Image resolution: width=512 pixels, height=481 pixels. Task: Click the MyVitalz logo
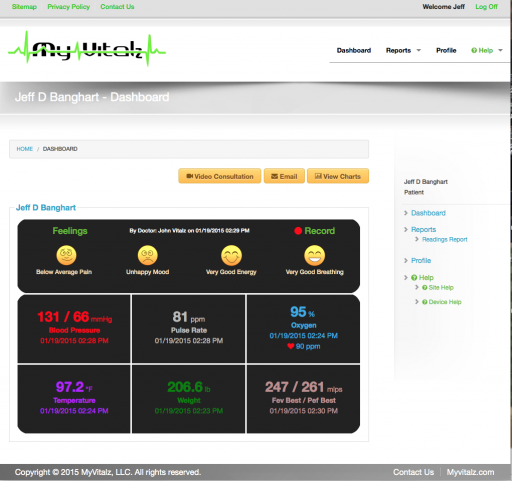pyautogui.click(x=87, y=49)
